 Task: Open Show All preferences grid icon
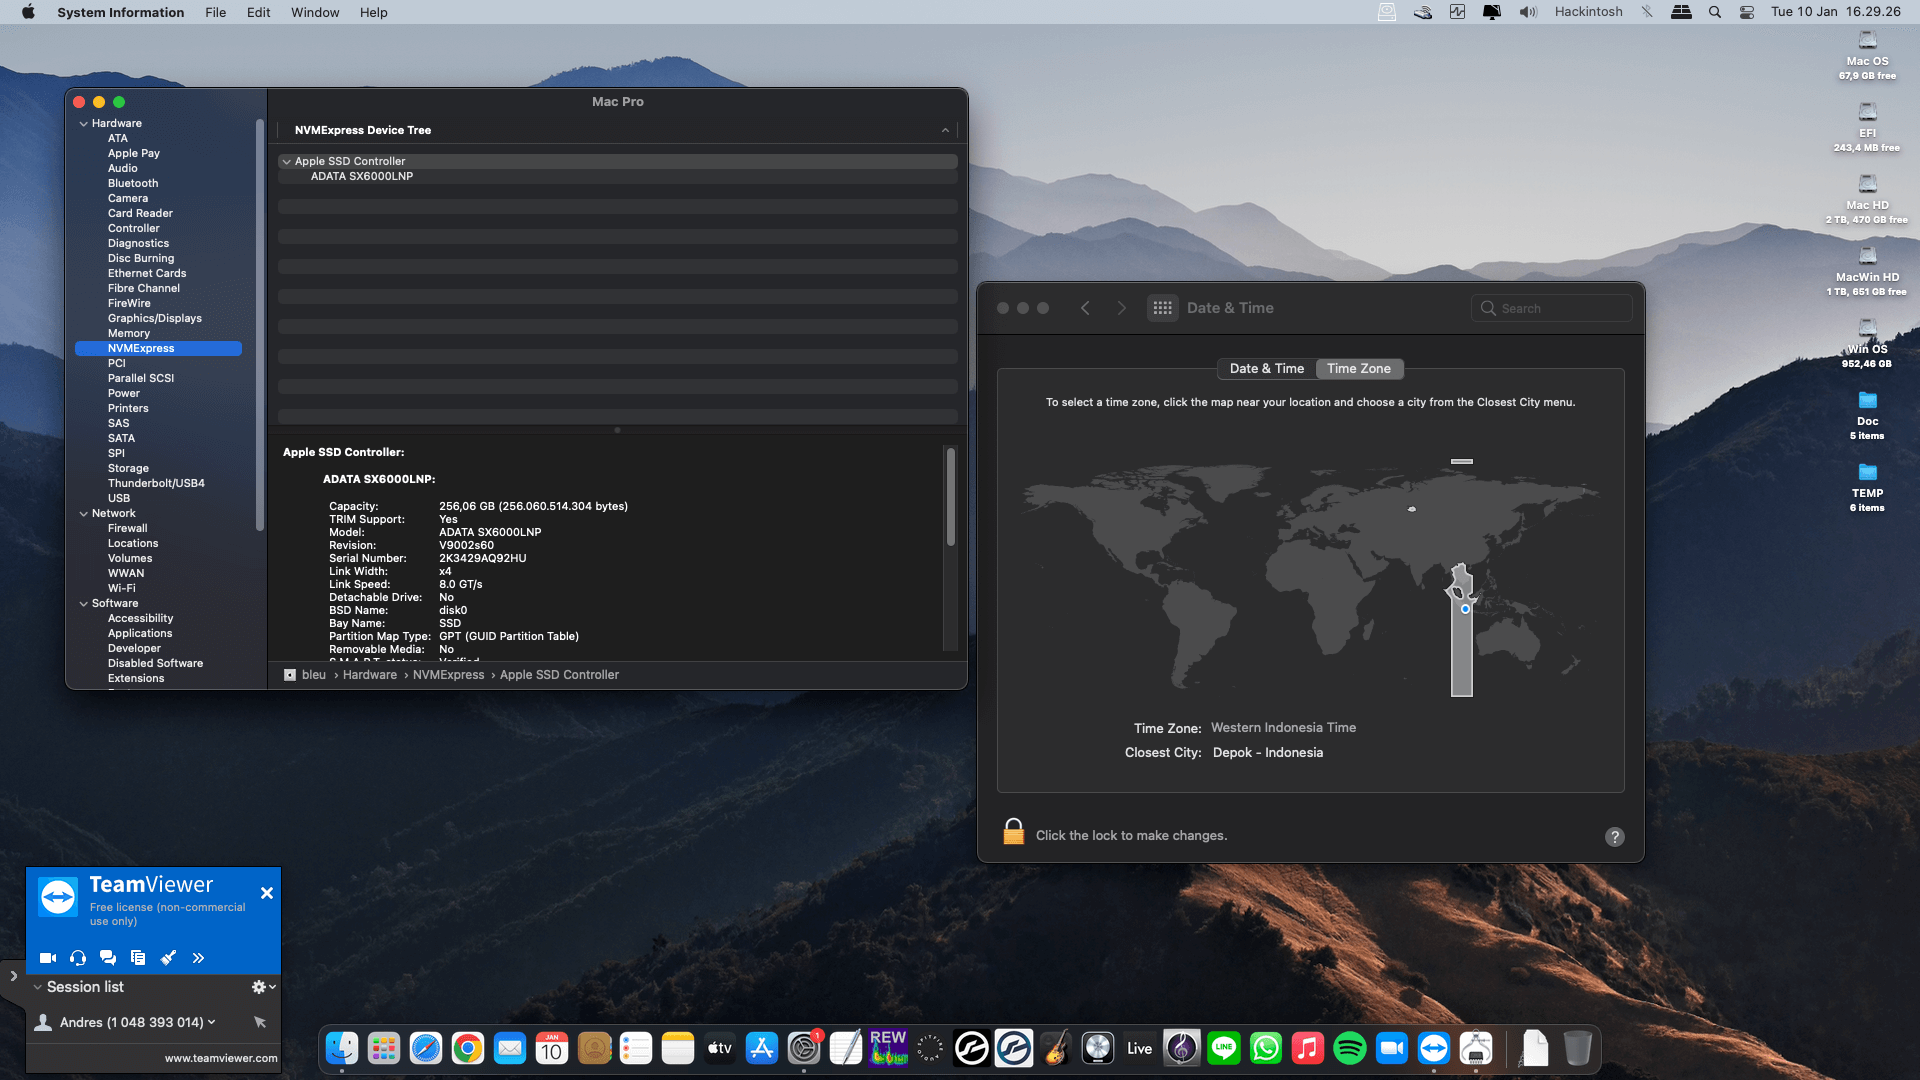(1162, 308)
